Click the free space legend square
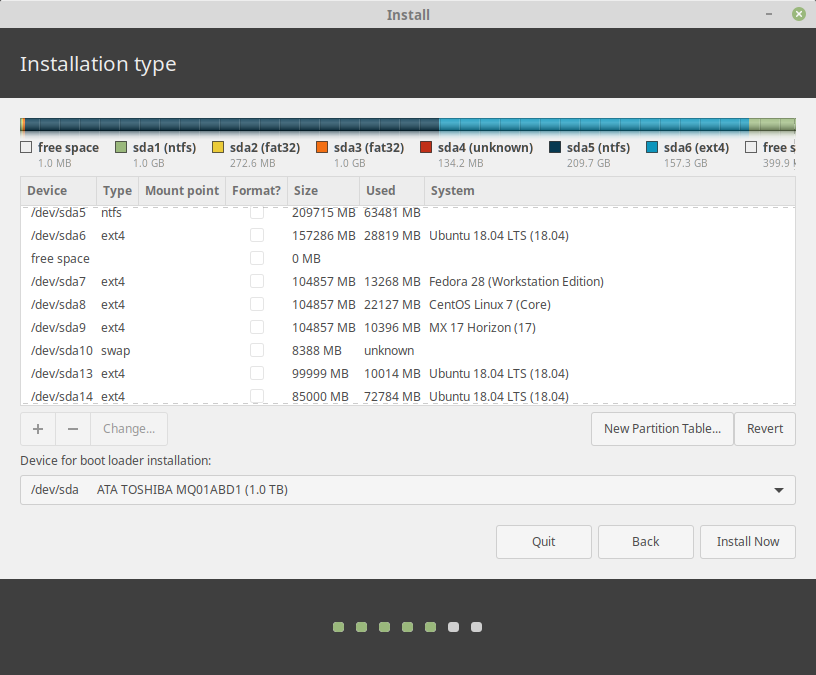The height and width of the screenshot is (675, 816). pyautogui.click(x=25, y=146)
